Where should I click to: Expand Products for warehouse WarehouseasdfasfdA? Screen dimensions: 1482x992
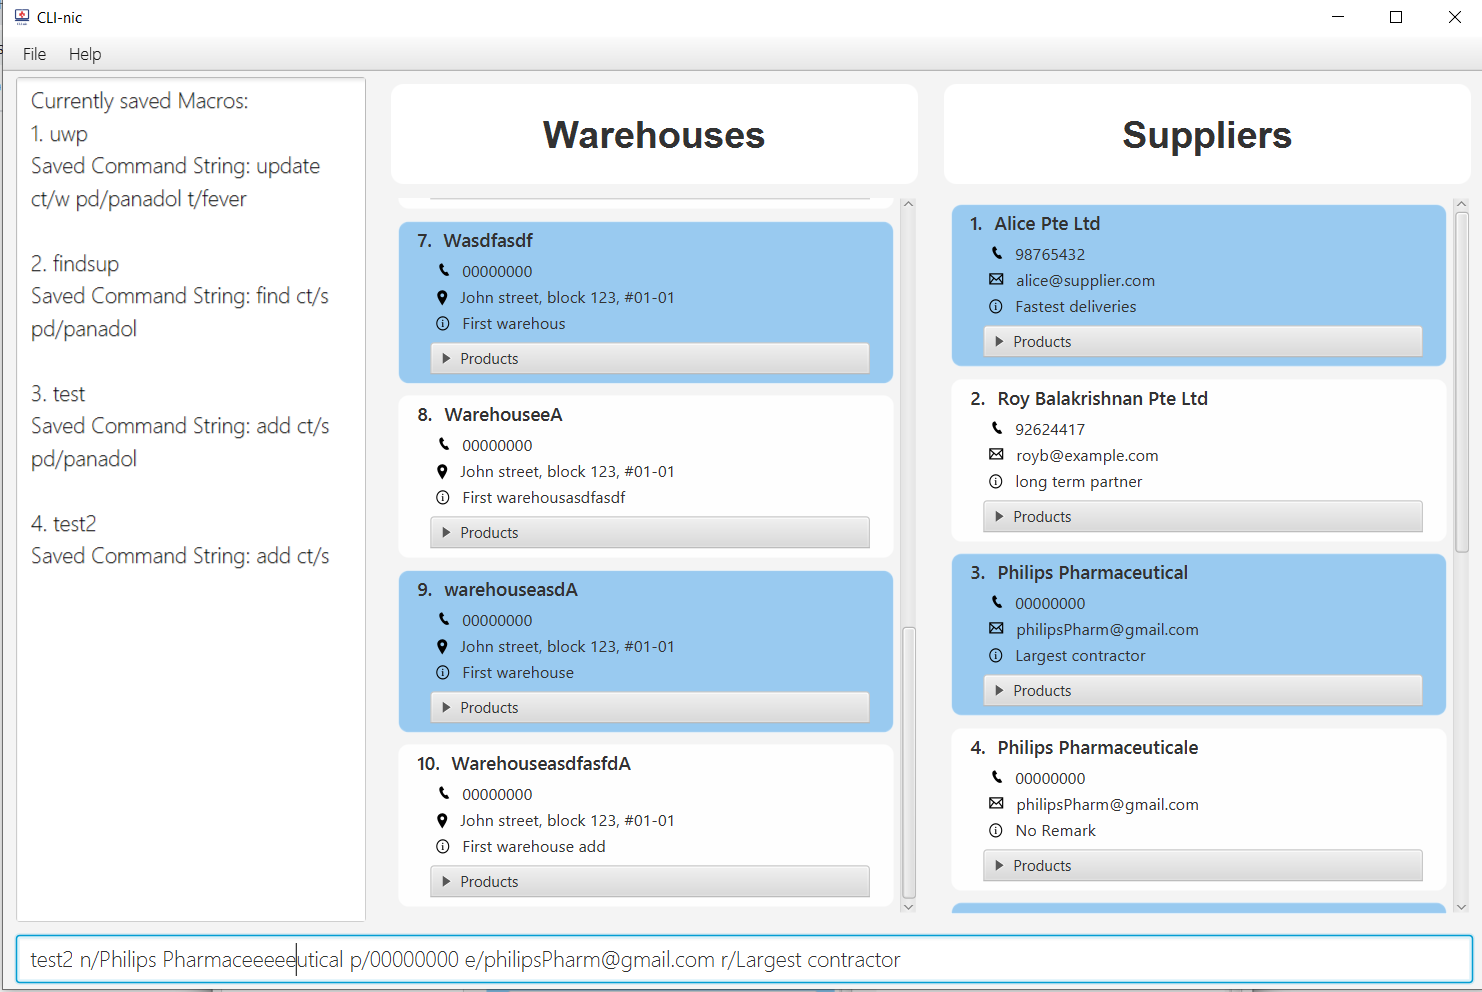pyautogui.click(x=650, y=881)
